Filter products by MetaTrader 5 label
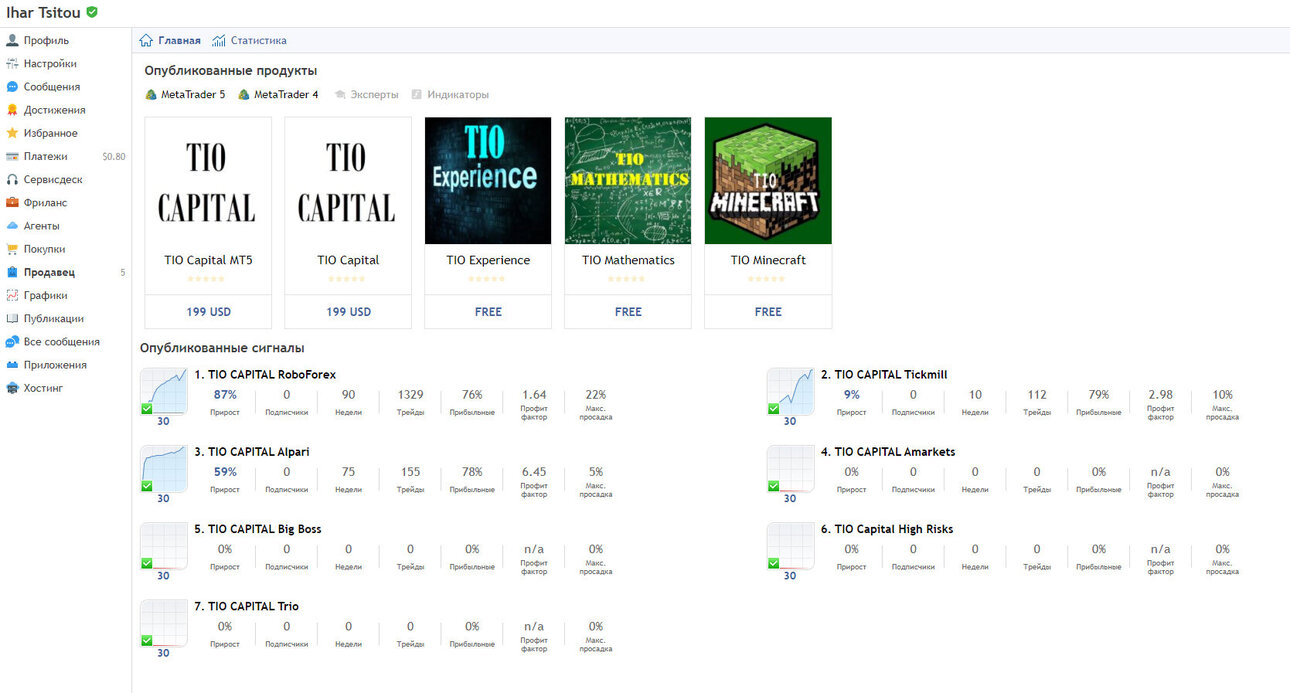The height and width of the screenshot is (693, 1290). tap(193, 95)
